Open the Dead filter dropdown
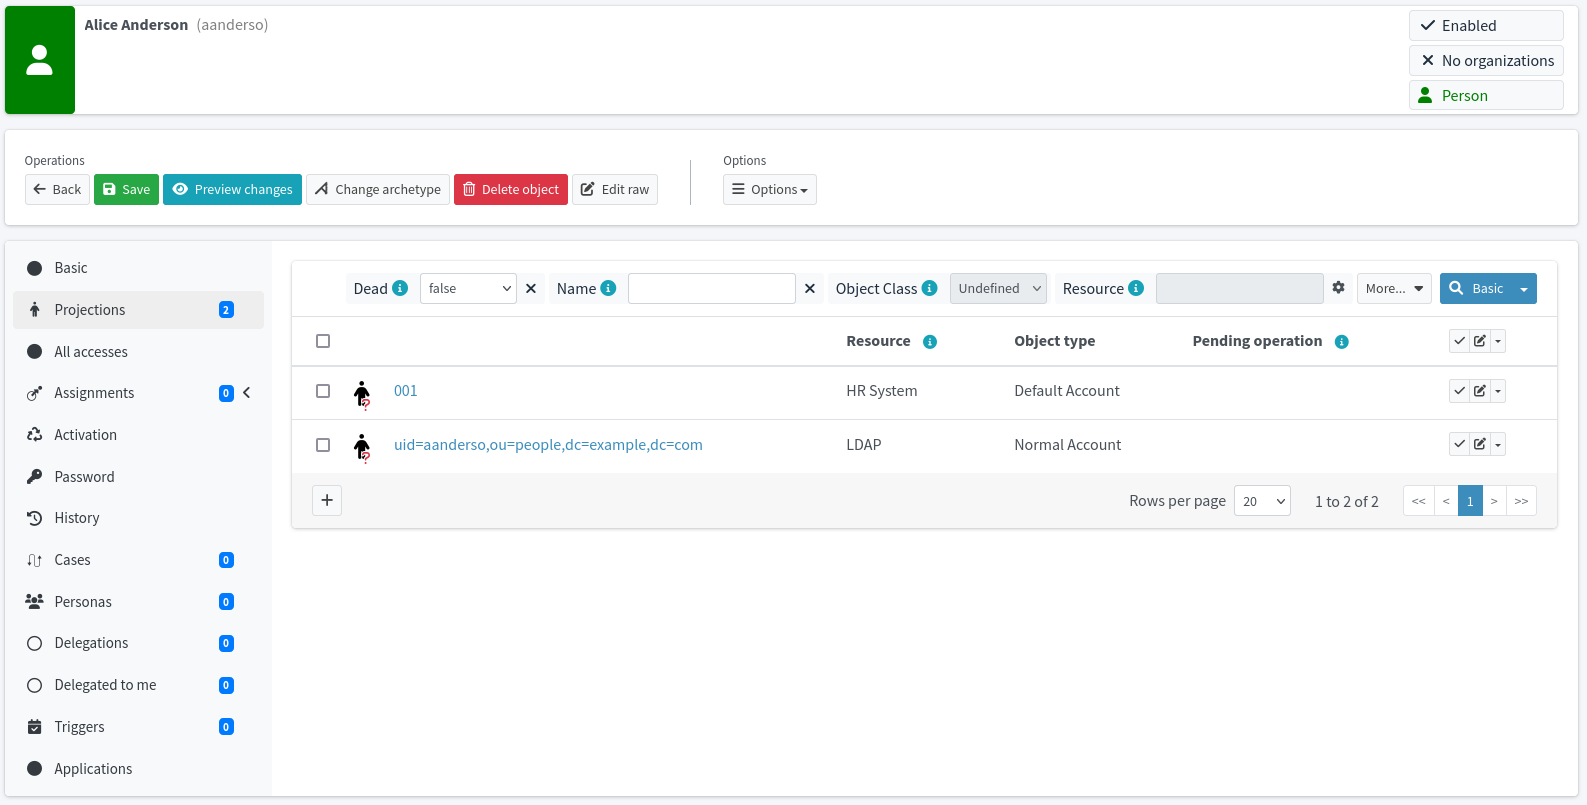 468,289
